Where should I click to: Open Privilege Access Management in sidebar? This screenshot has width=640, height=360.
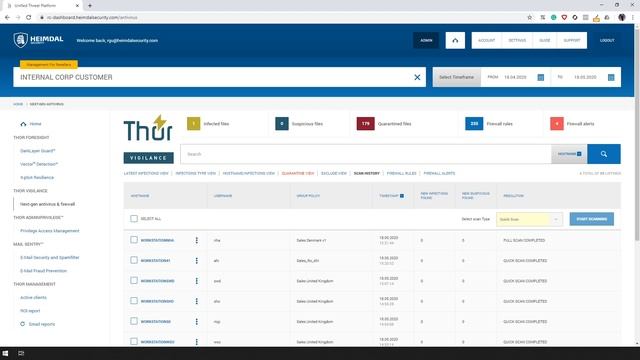coord(50,231)
